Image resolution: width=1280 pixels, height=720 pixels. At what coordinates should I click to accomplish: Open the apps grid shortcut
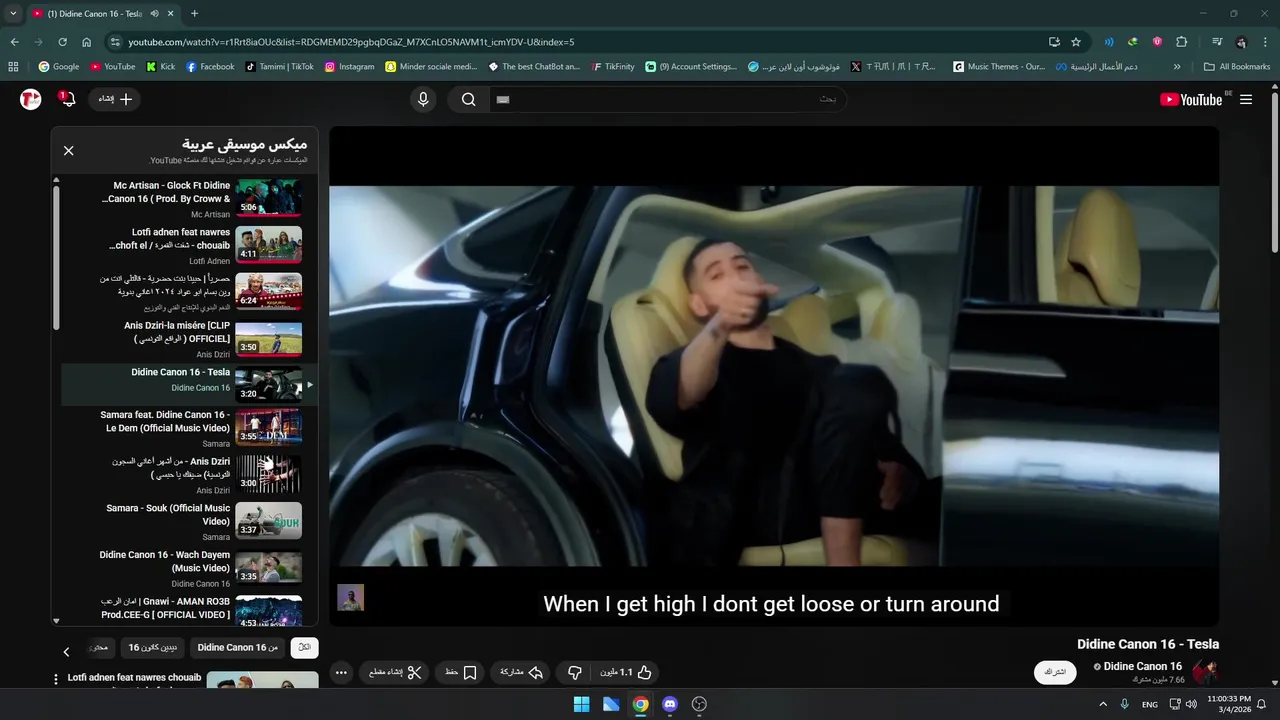pos(13,67)
